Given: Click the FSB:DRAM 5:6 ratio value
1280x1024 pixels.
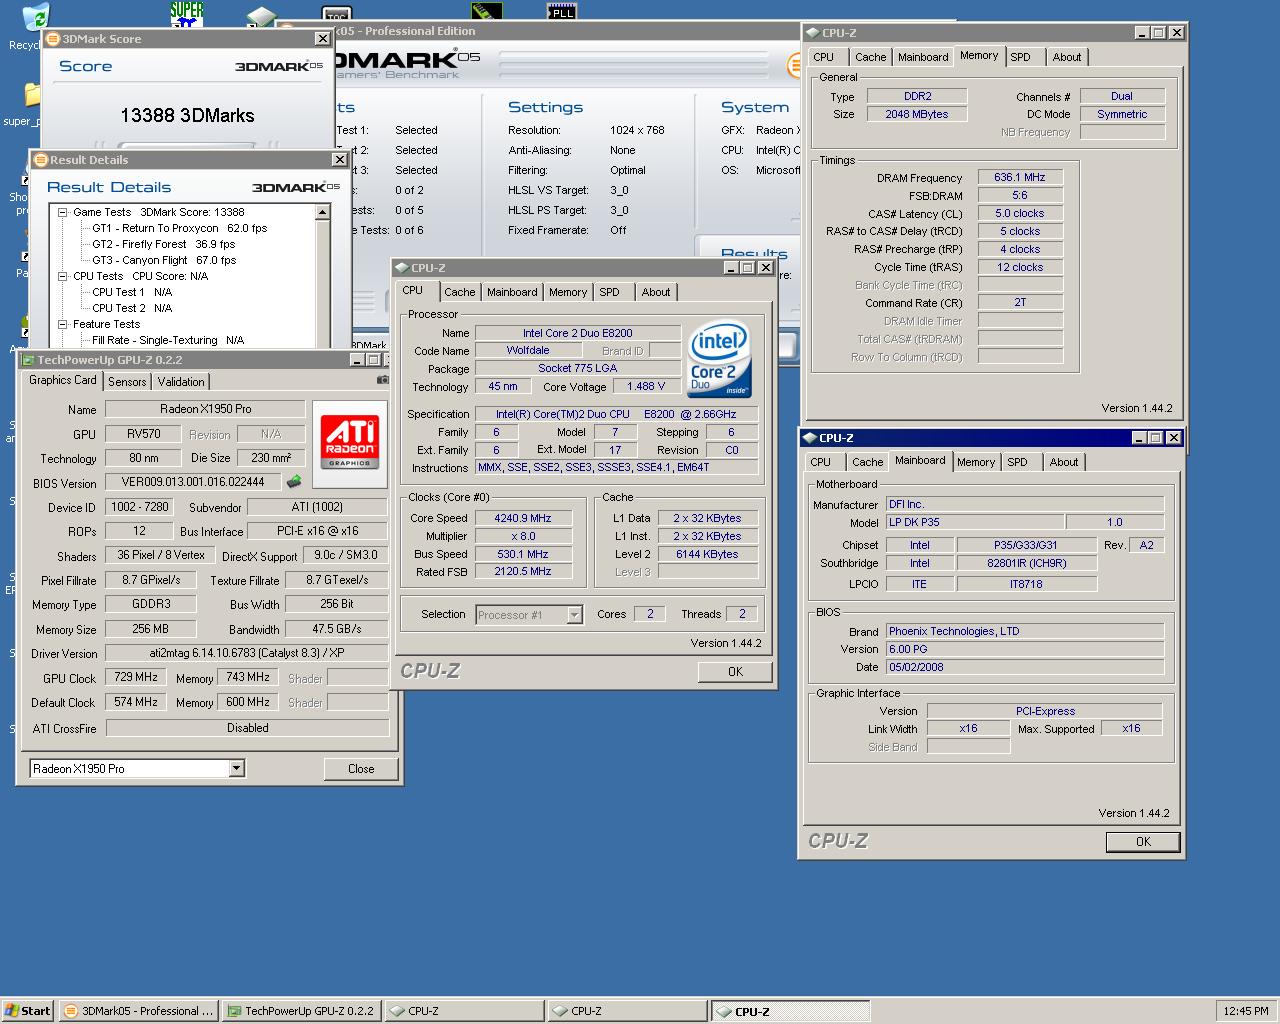Looking at the screenshot, I should pos(1020,195).
